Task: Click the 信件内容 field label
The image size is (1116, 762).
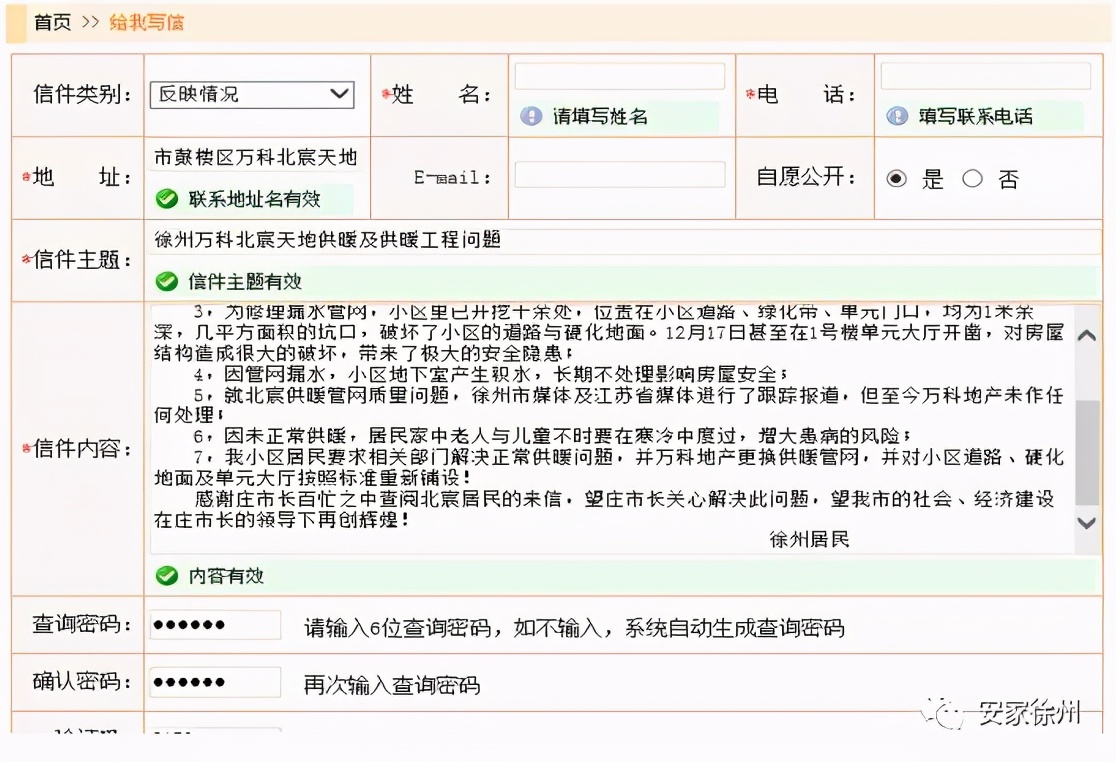Action: coord(82,448)
